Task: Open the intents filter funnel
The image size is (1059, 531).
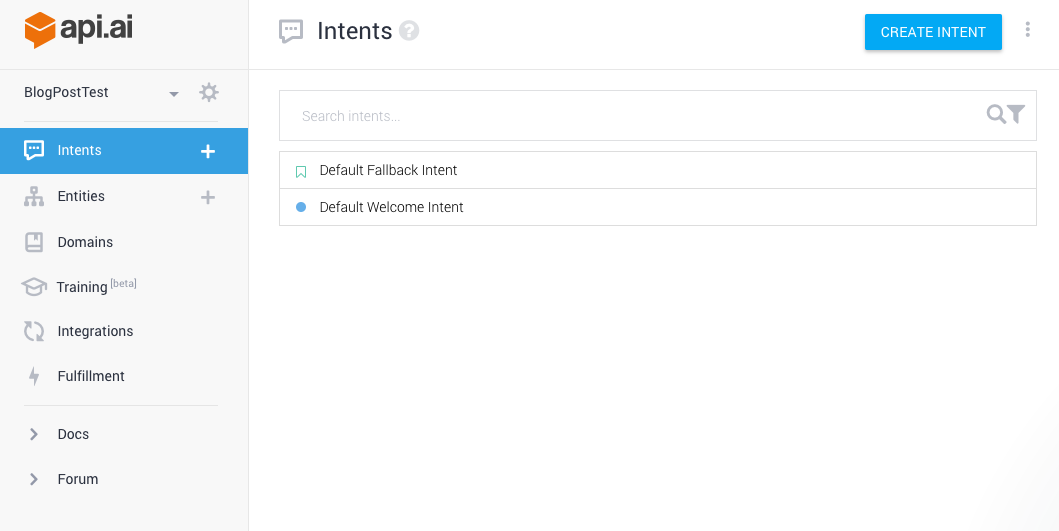Action: 1016,115
